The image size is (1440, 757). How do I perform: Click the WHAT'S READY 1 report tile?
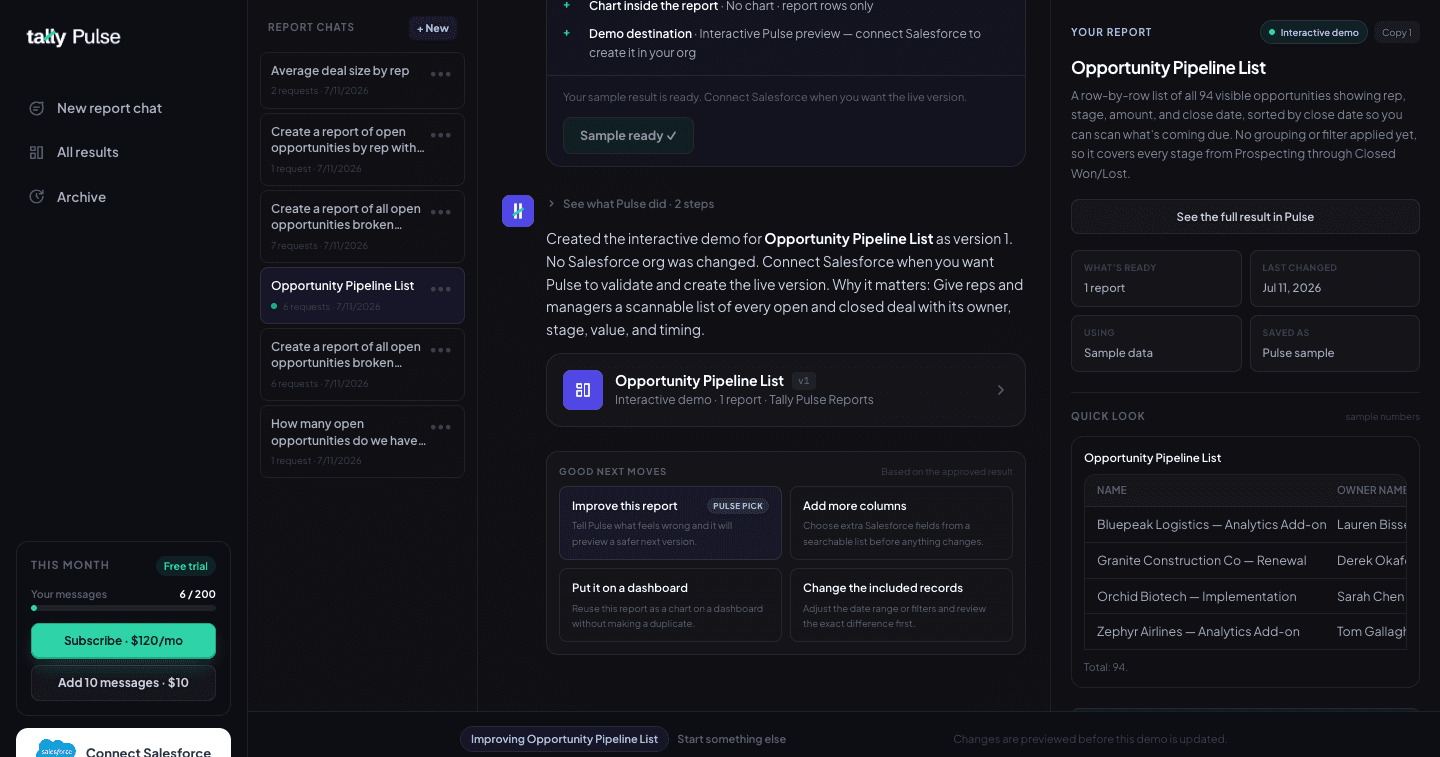click(1156, 278)
